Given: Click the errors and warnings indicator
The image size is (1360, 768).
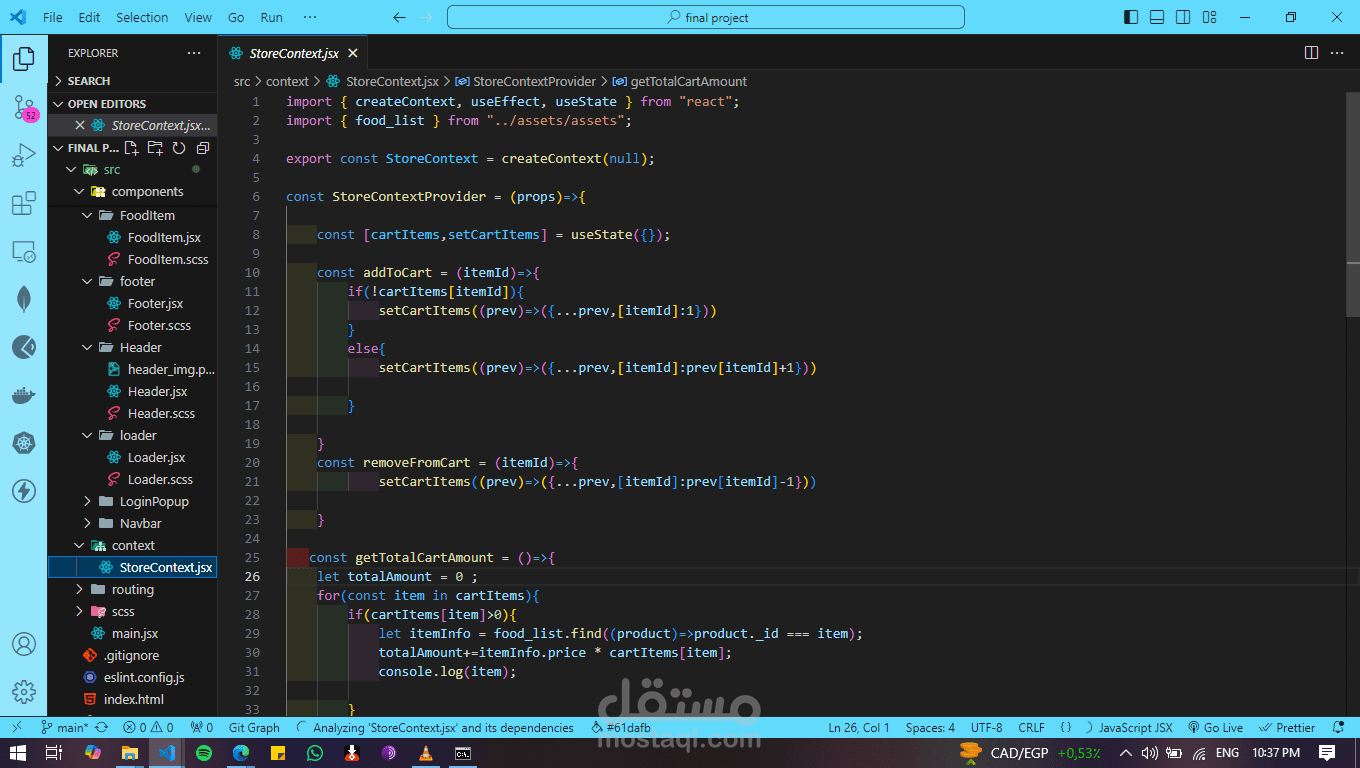Looking at the screenshot, I should click(x=149, y=728).
